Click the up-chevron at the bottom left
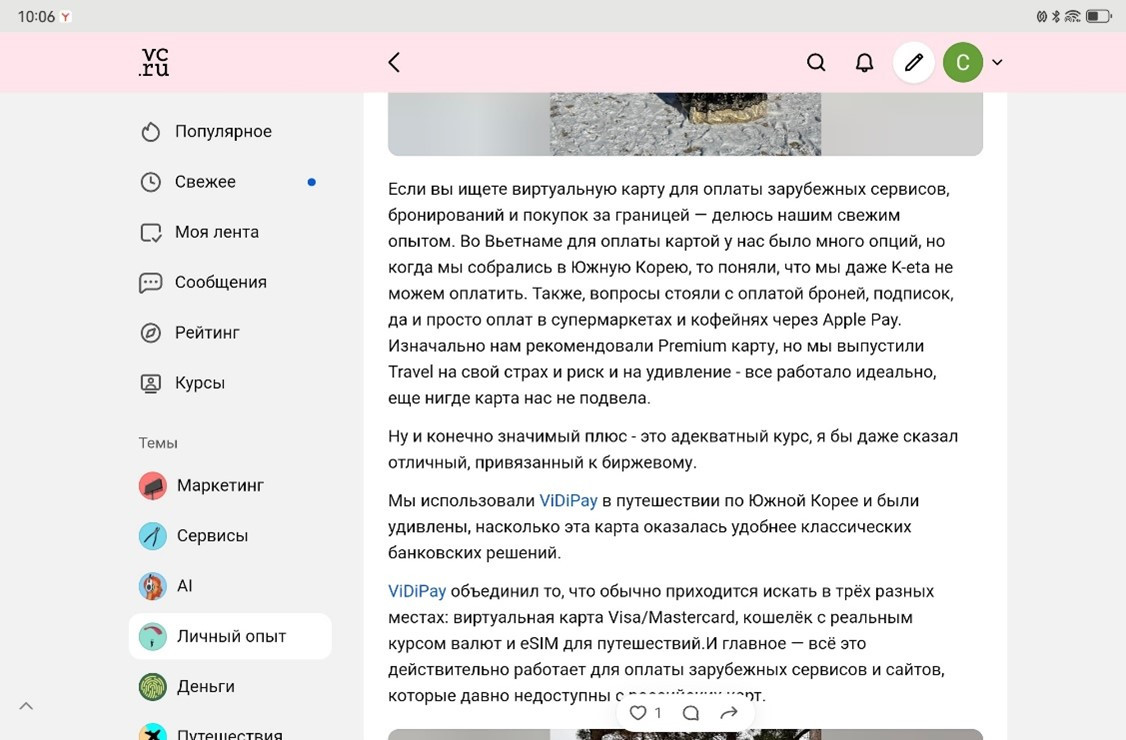This screenshot has height=740, width=1126. click(x=27, y=706)
